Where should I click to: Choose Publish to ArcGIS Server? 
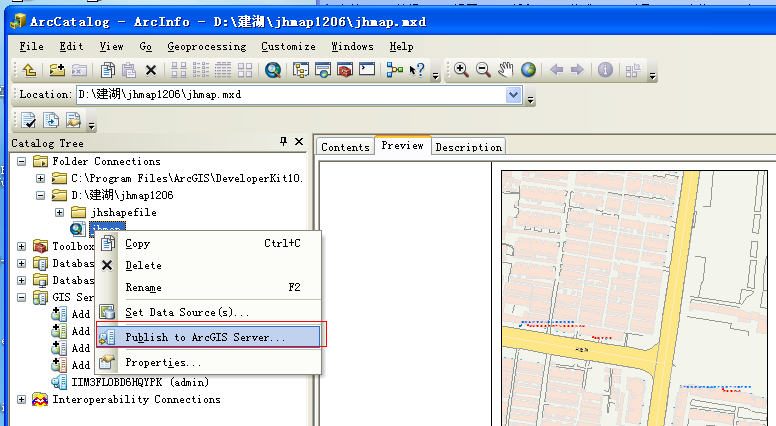click(208, 337)
